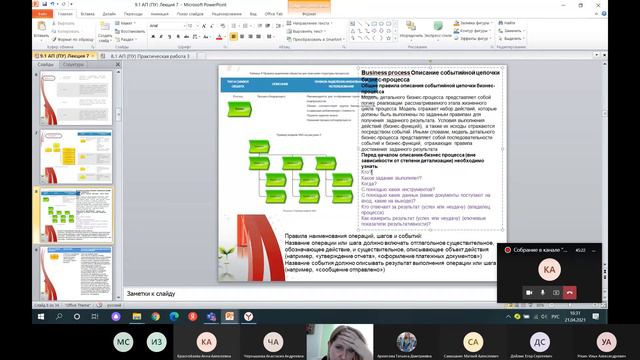The height and width of the screenshot is (360, 640).
Task: Open the File (Файл) tab
Action: point(42,14)
